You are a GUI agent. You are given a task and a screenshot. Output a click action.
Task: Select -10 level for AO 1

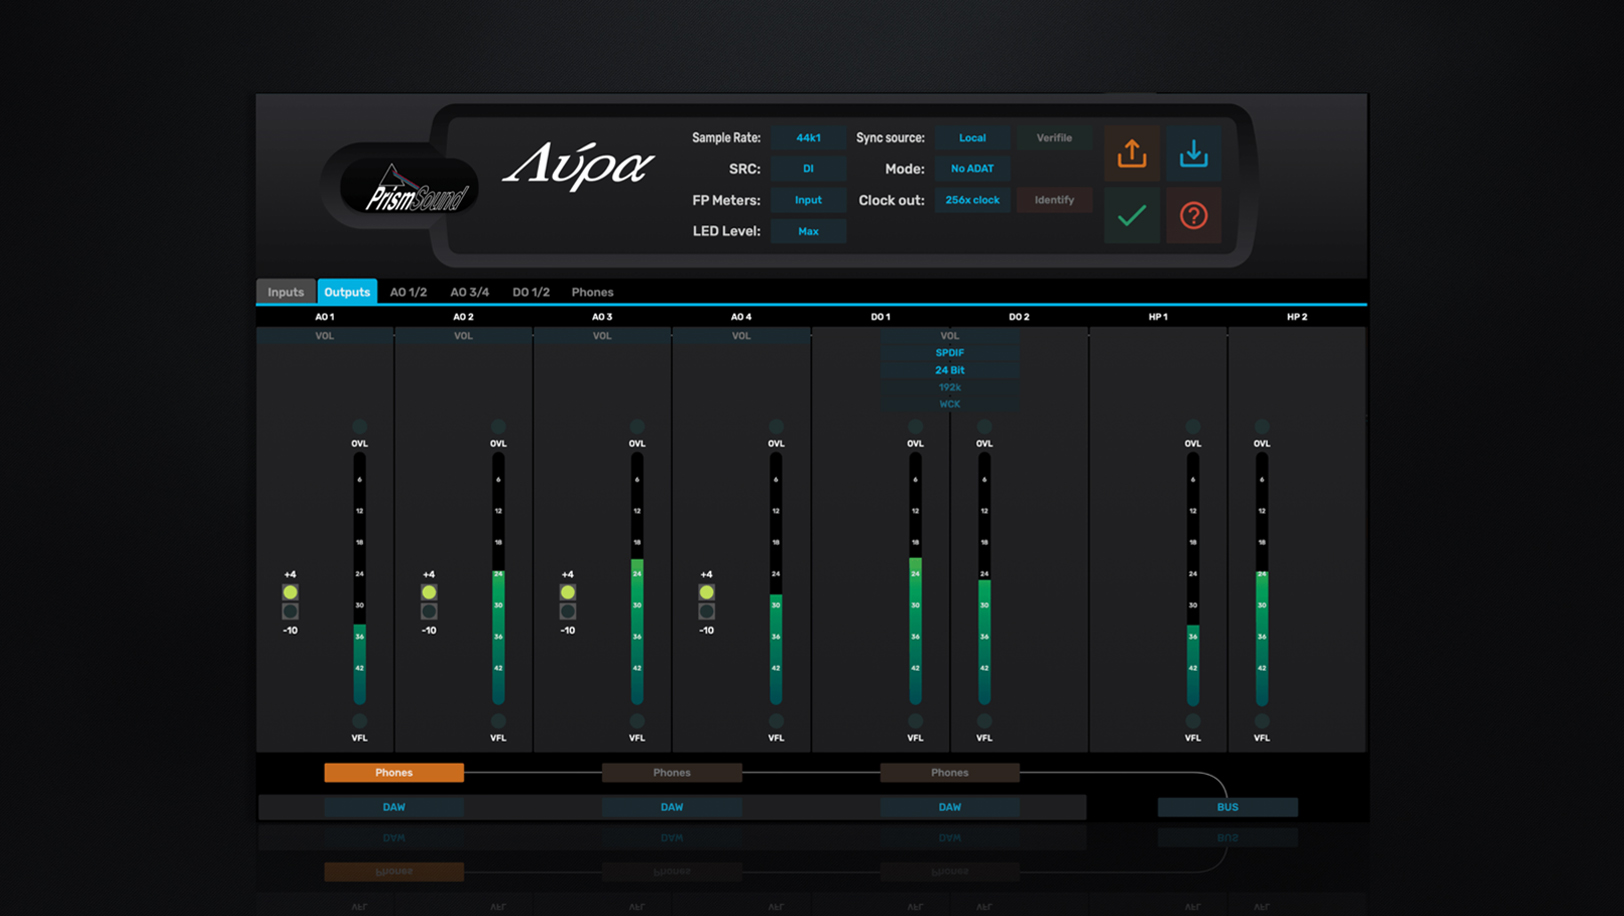290,611
